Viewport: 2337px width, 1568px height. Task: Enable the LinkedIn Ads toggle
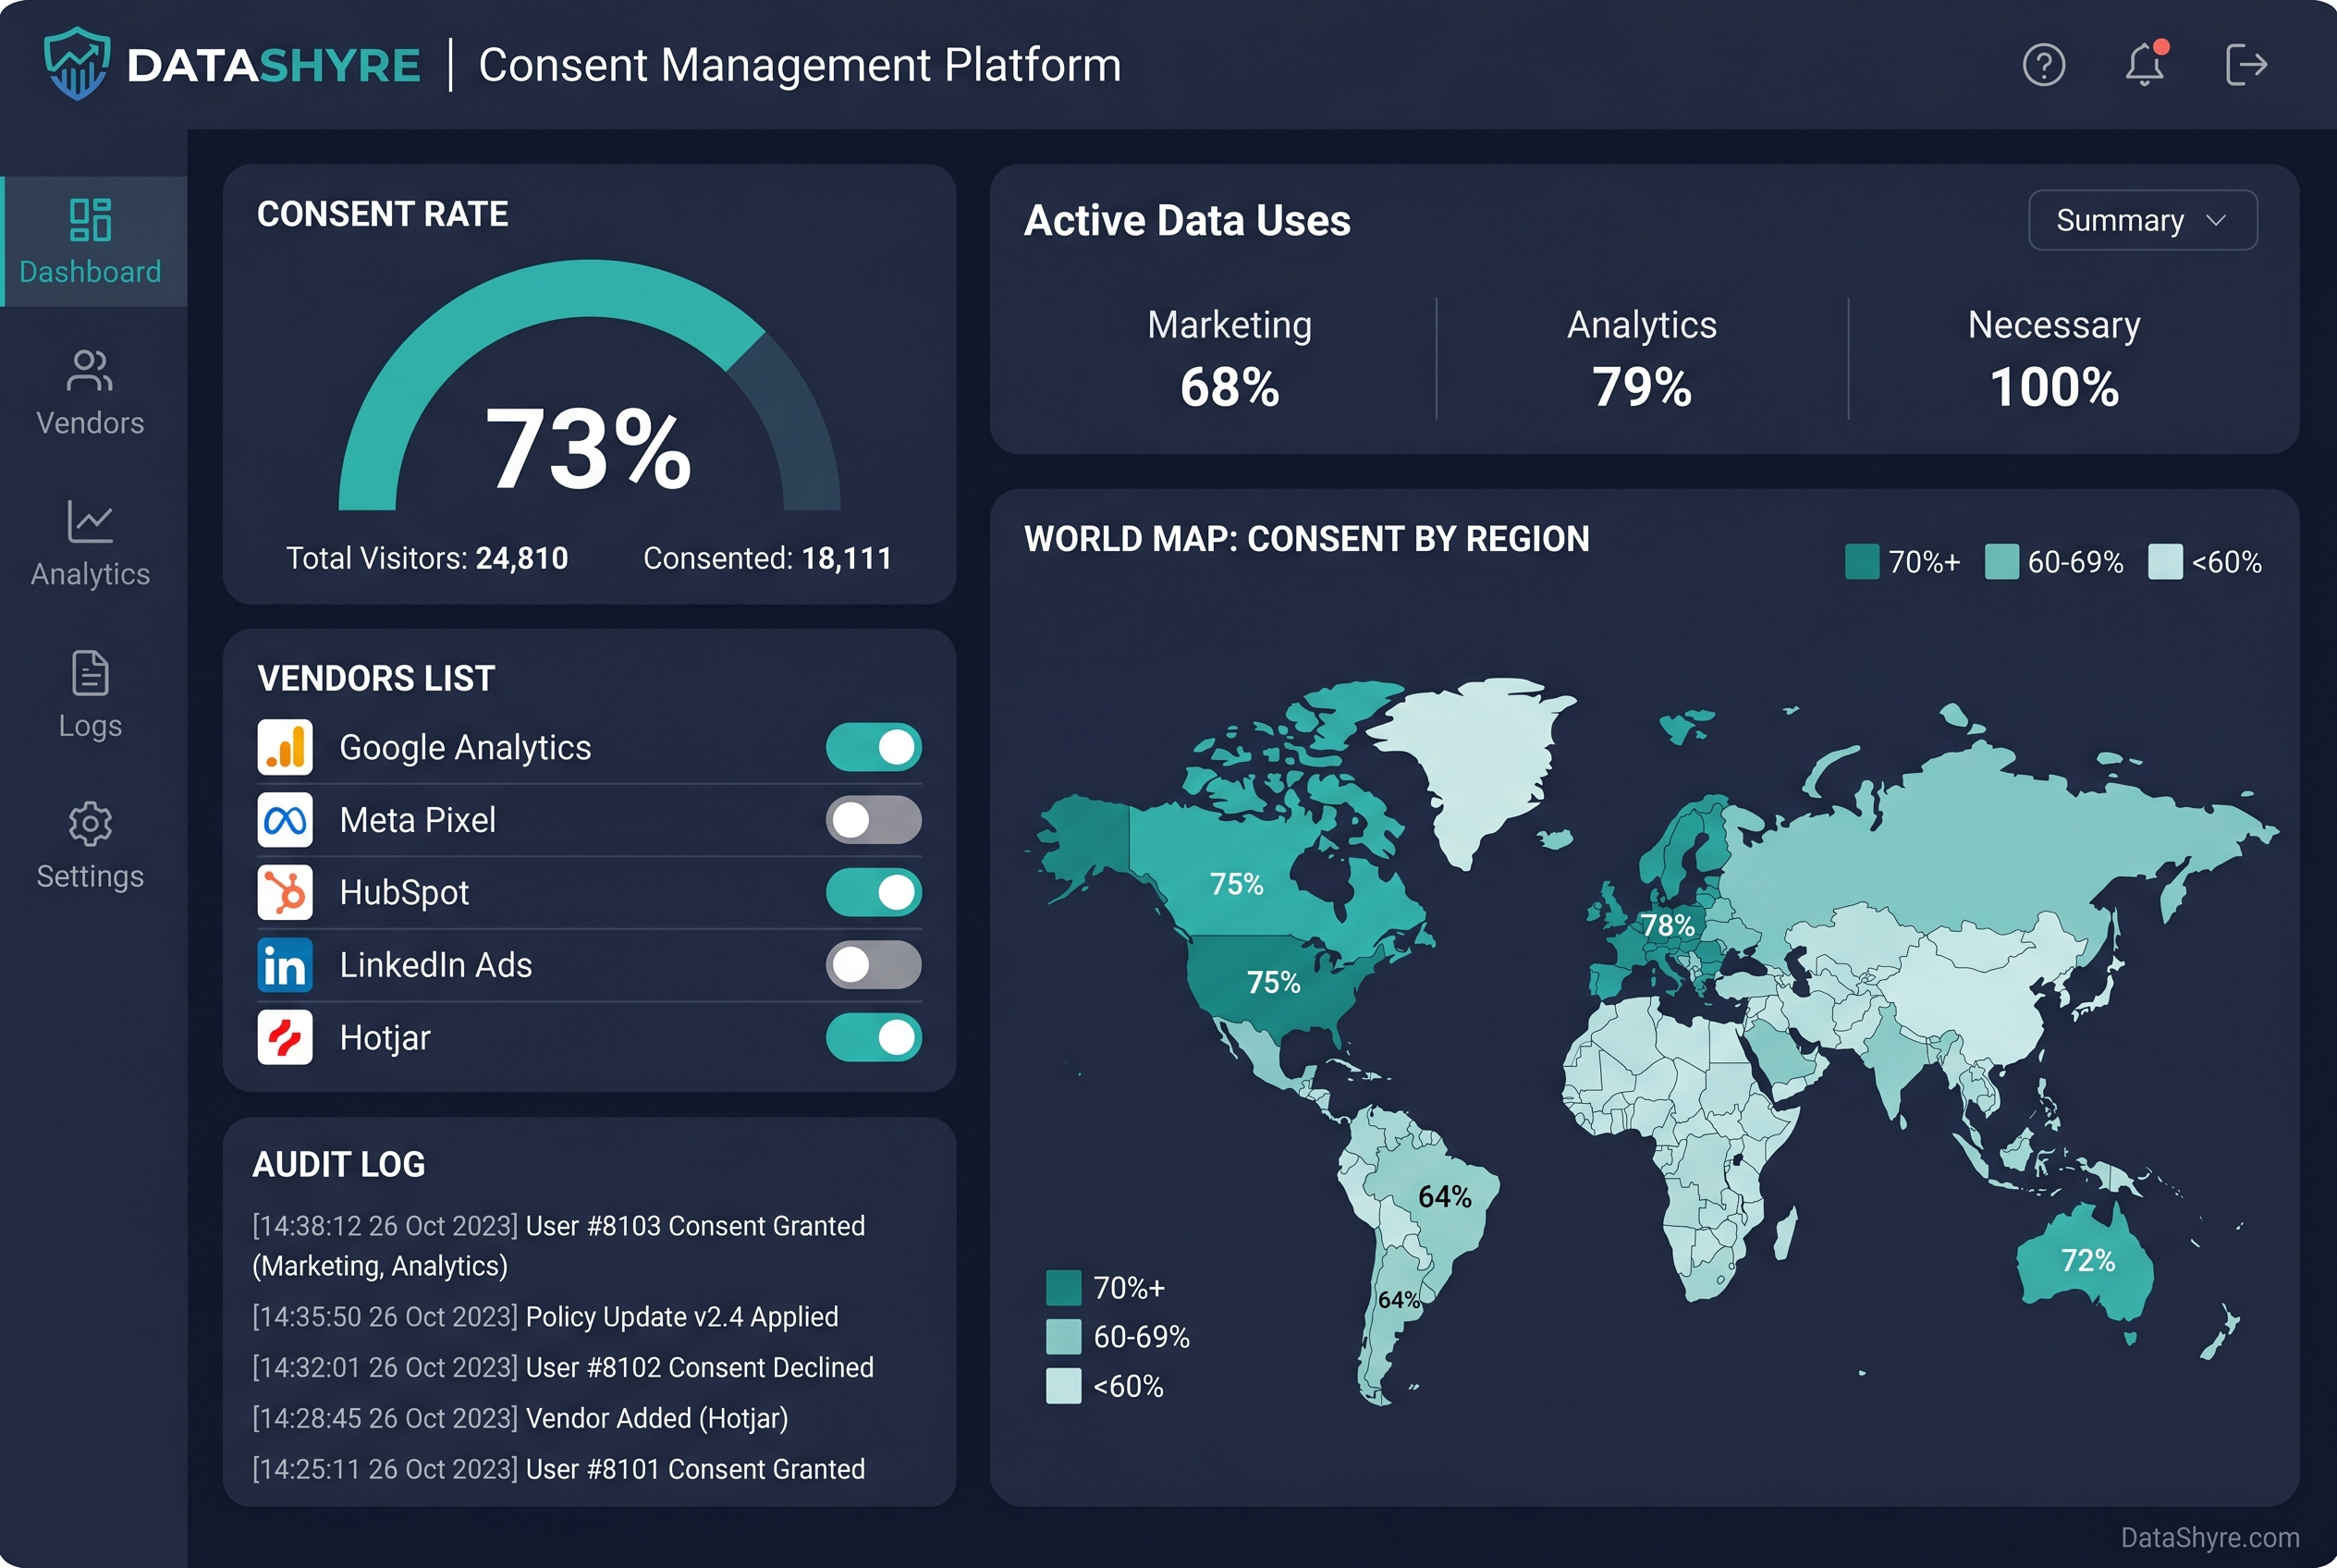pos(873,965)
